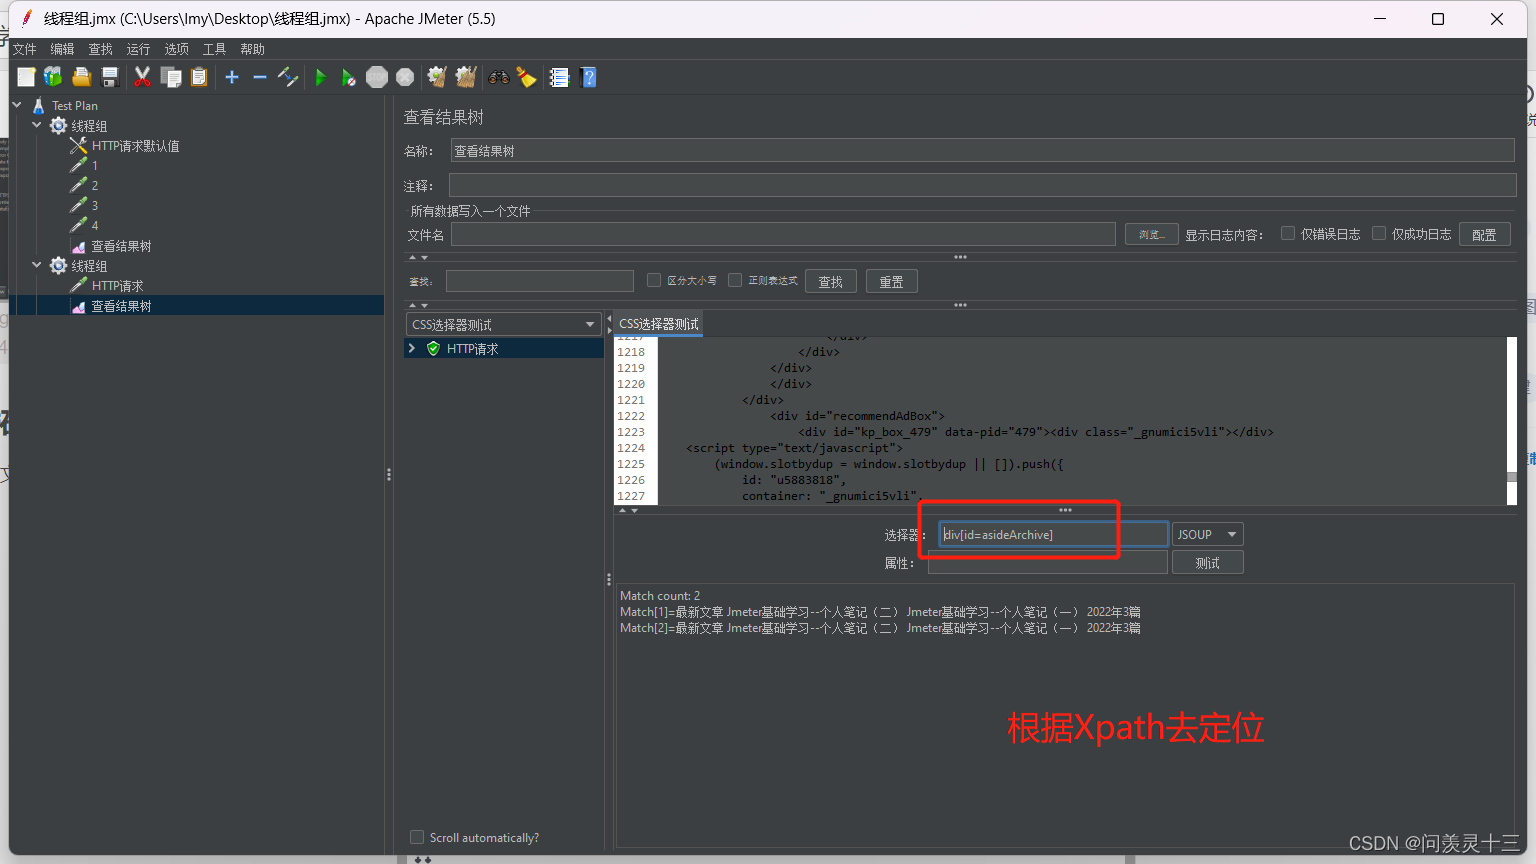This screenshot has width=1536, height=864.
Task: Create a new test plan via toolbar
Action: tap(26, 77)
